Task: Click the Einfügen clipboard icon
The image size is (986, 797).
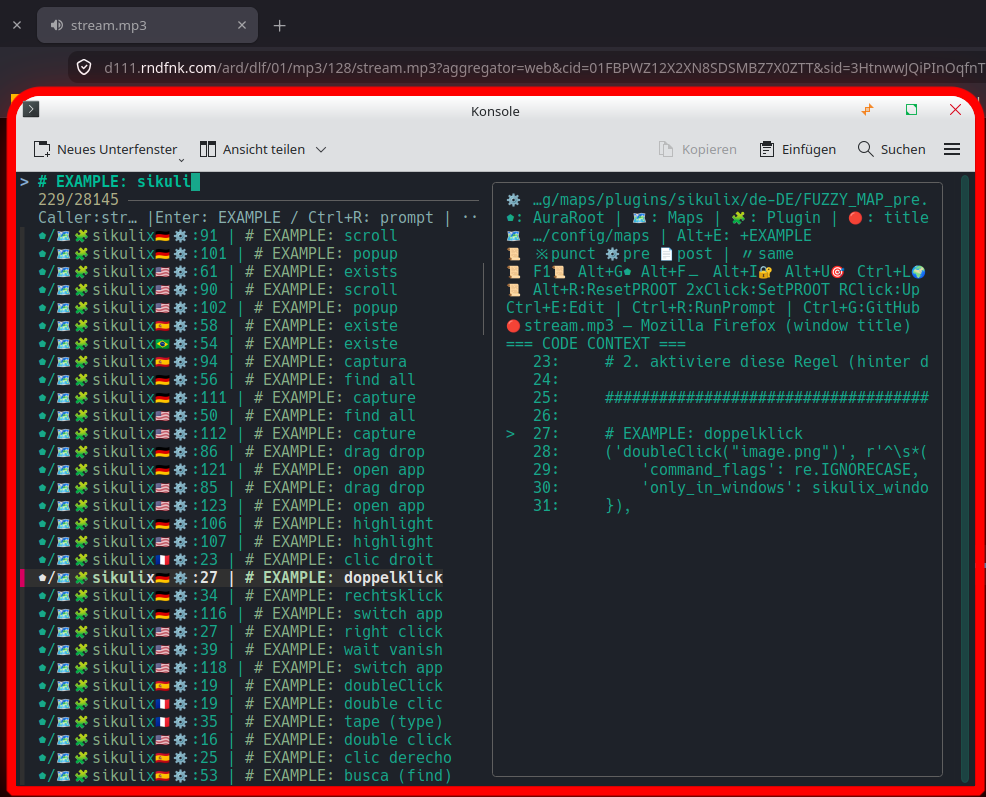Action: coord(767,149)
